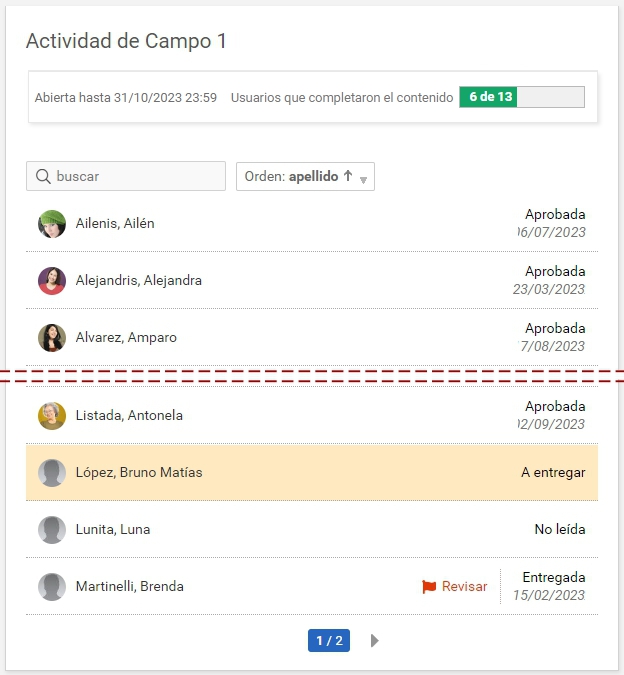Click Ailén Ailenis's avatar photo
This screenshot has height=675, width=624.
click(x=52, y=224)
